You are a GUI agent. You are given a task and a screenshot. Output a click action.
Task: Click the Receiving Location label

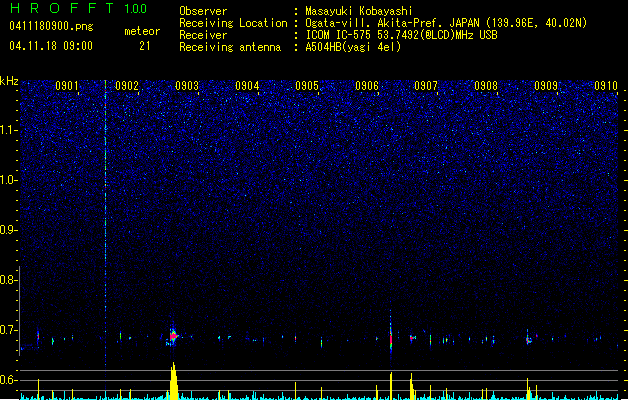pyautogui.click(x=233, y=23)
